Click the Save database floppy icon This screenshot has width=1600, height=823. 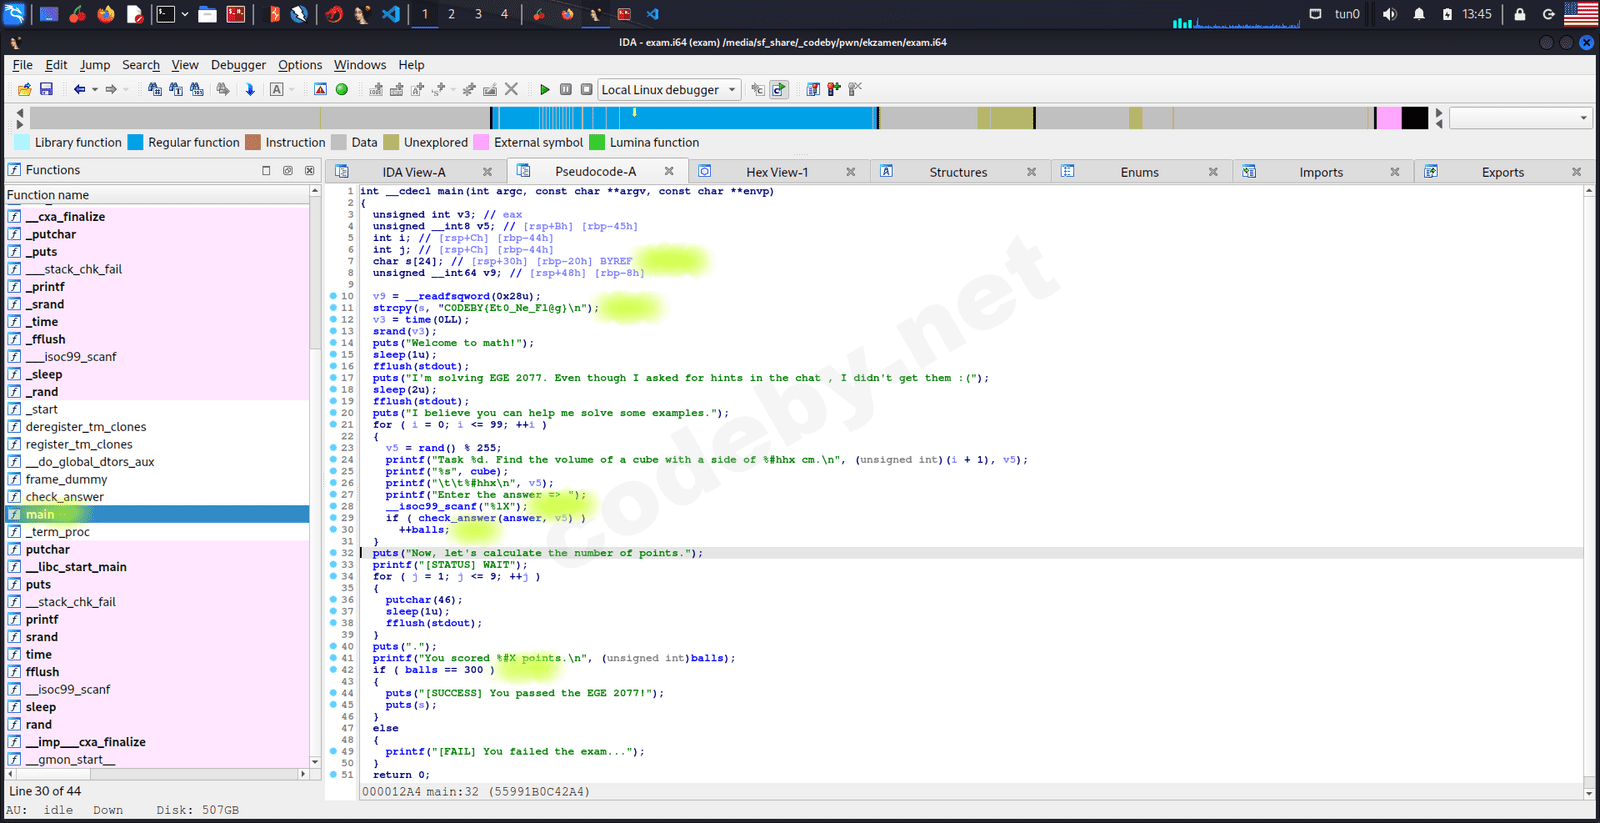pos(46,90)
